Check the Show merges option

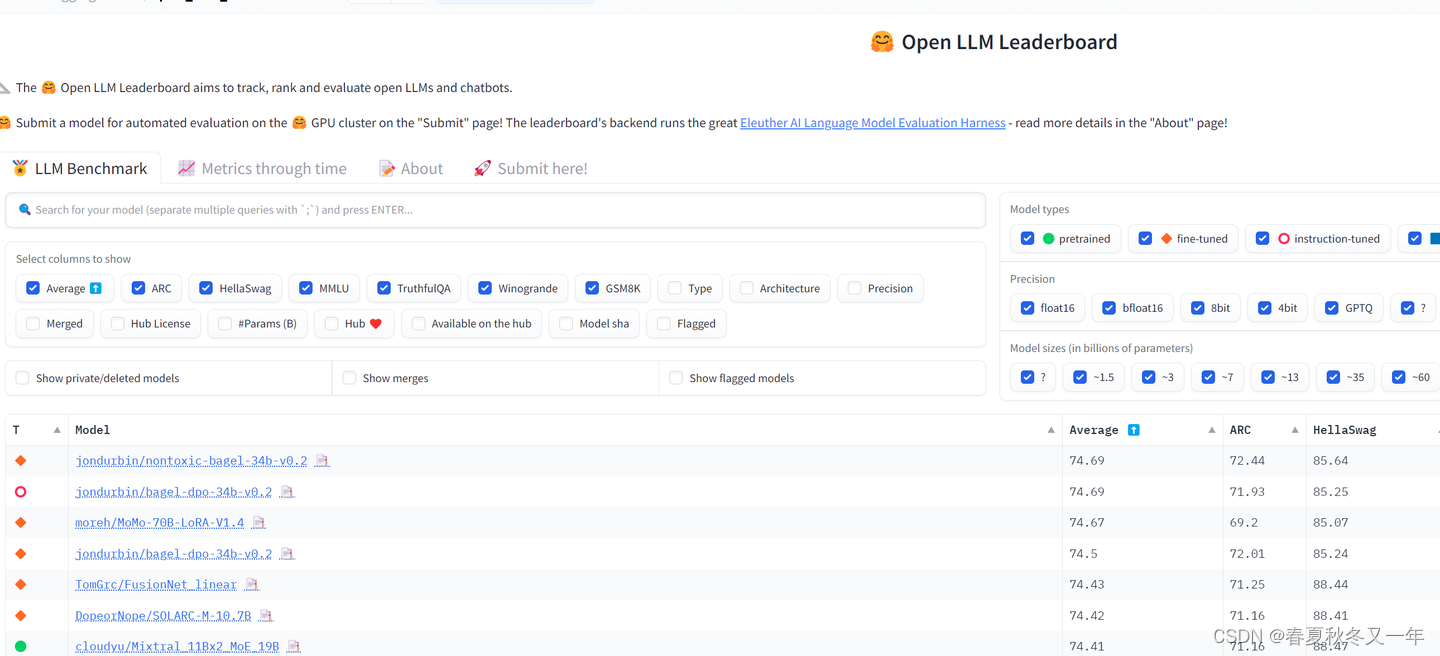349,378
